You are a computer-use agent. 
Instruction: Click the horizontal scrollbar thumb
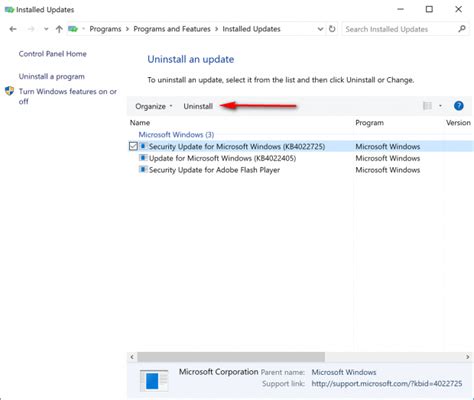231,357
